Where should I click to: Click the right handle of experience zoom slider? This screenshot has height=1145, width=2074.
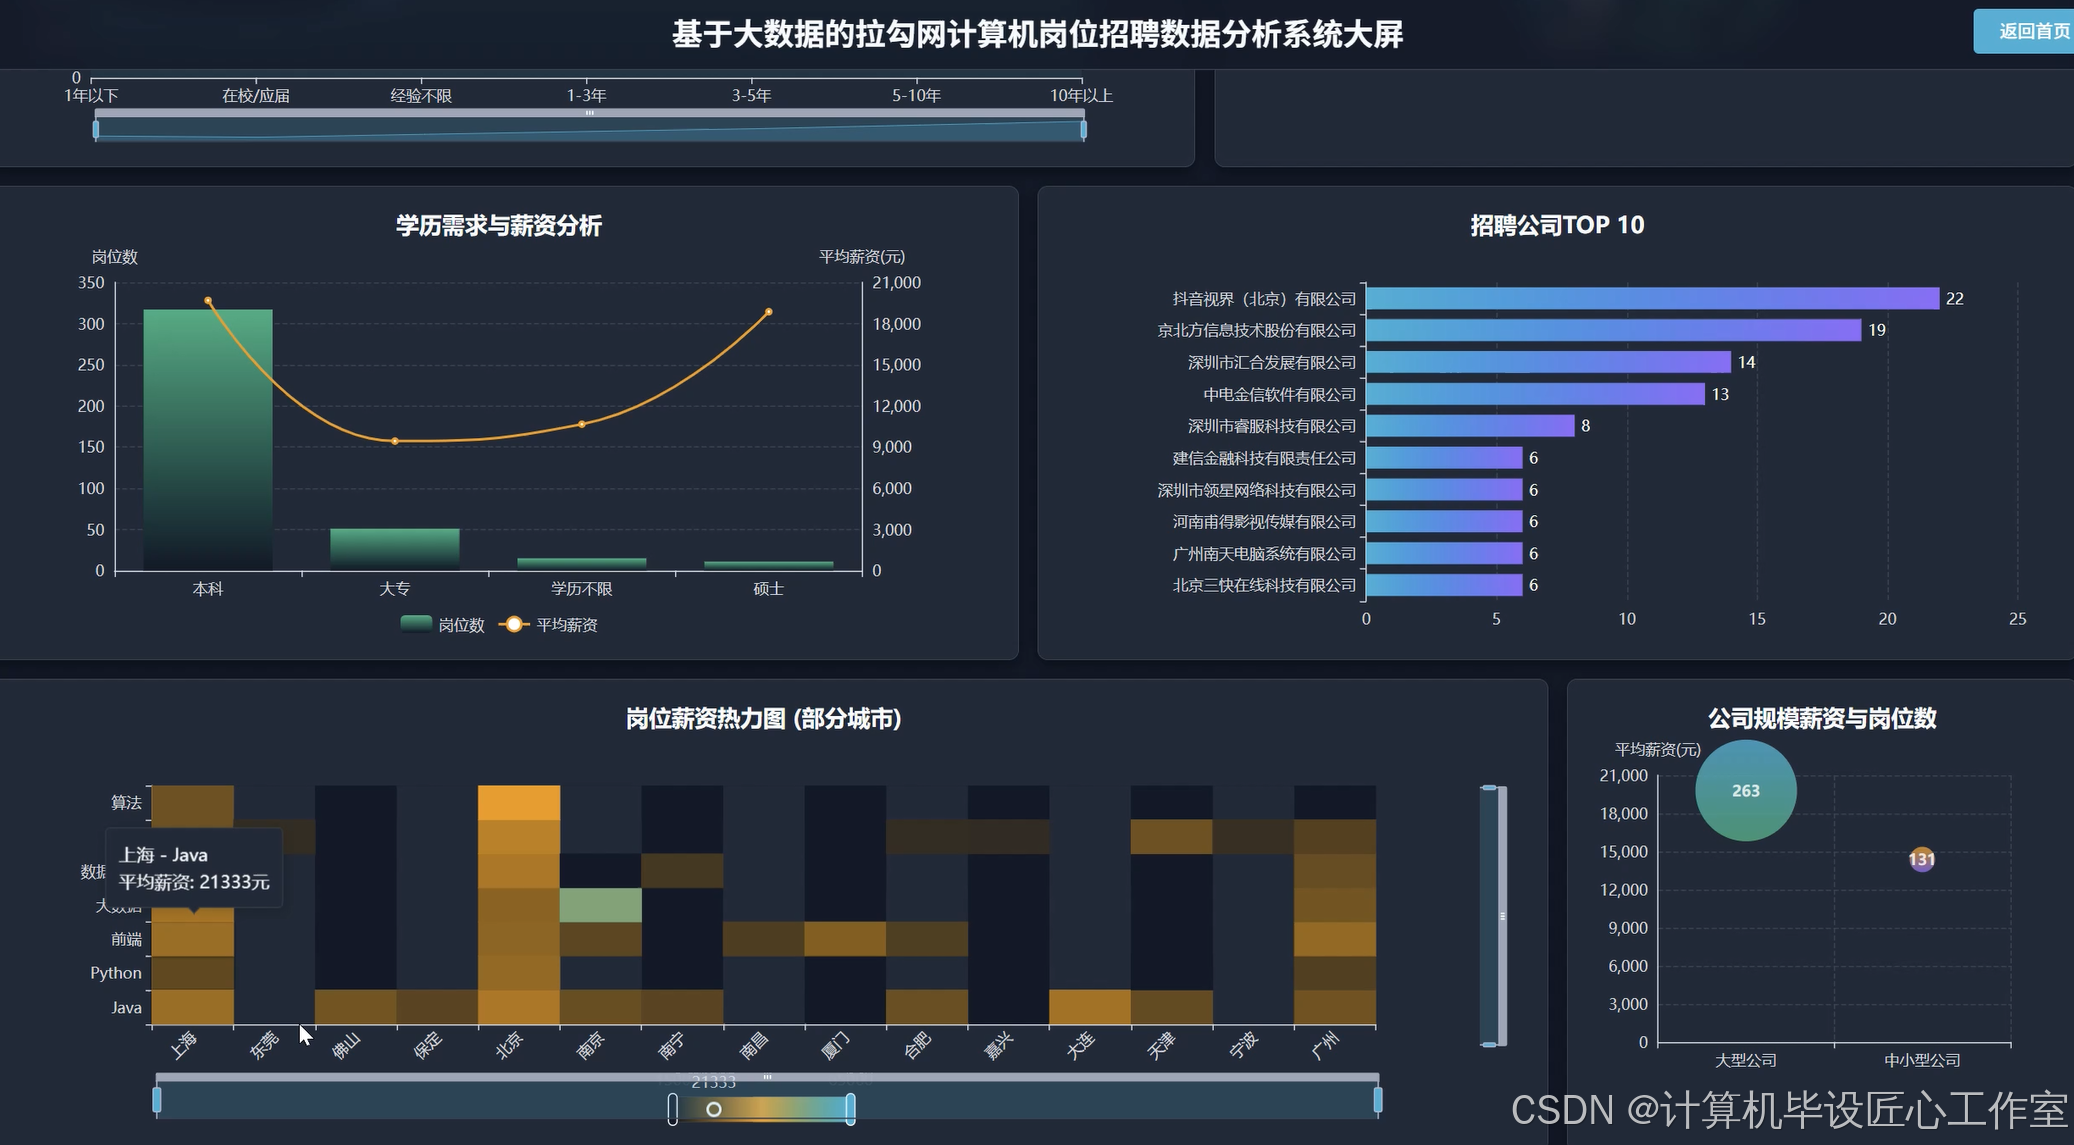[1083, 129]
